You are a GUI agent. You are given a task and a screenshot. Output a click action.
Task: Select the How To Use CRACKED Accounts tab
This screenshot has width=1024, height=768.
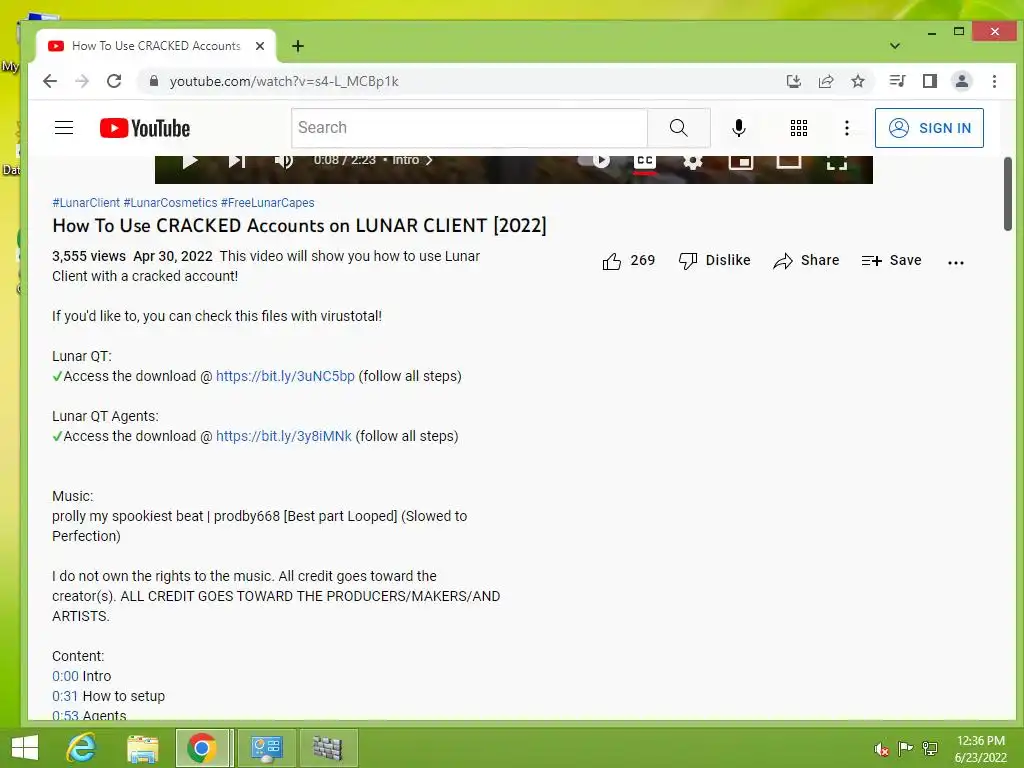[x=156, y=46]
